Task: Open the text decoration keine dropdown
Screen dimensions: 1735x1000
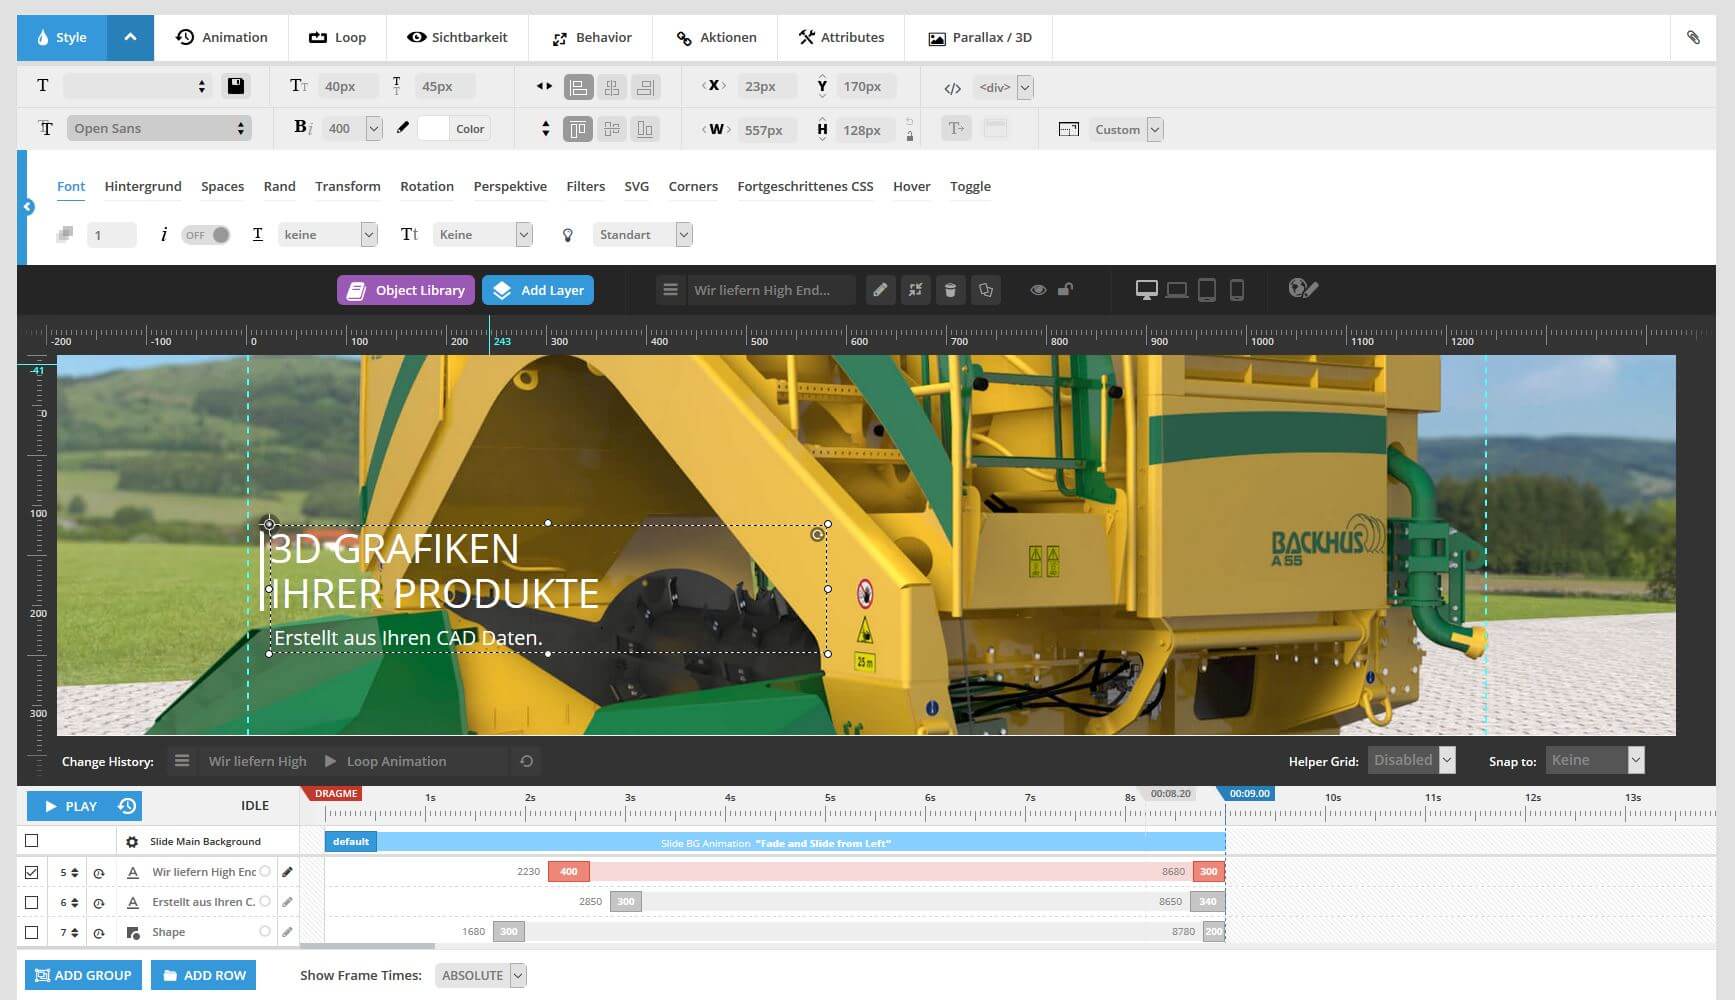Action: (x=328, y=234)
